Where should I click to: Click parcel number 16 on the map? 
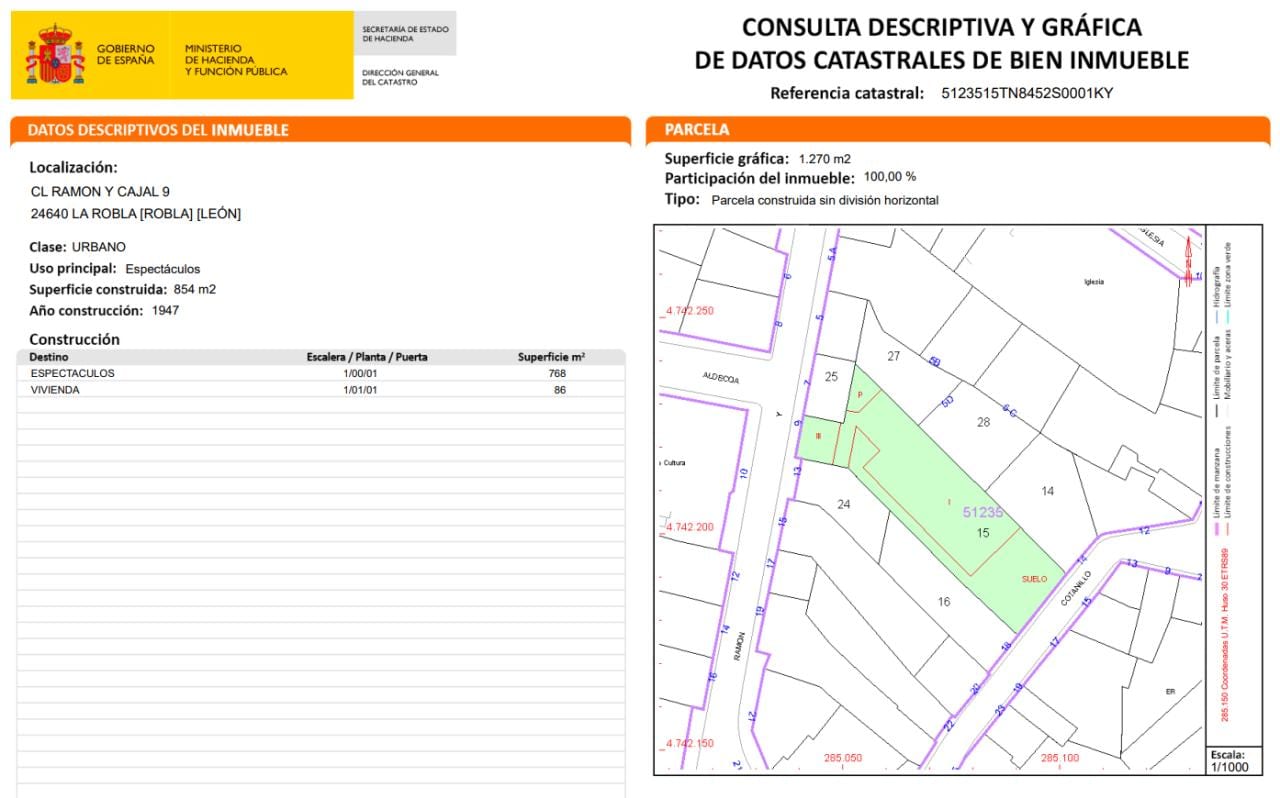tap(943, 602)
